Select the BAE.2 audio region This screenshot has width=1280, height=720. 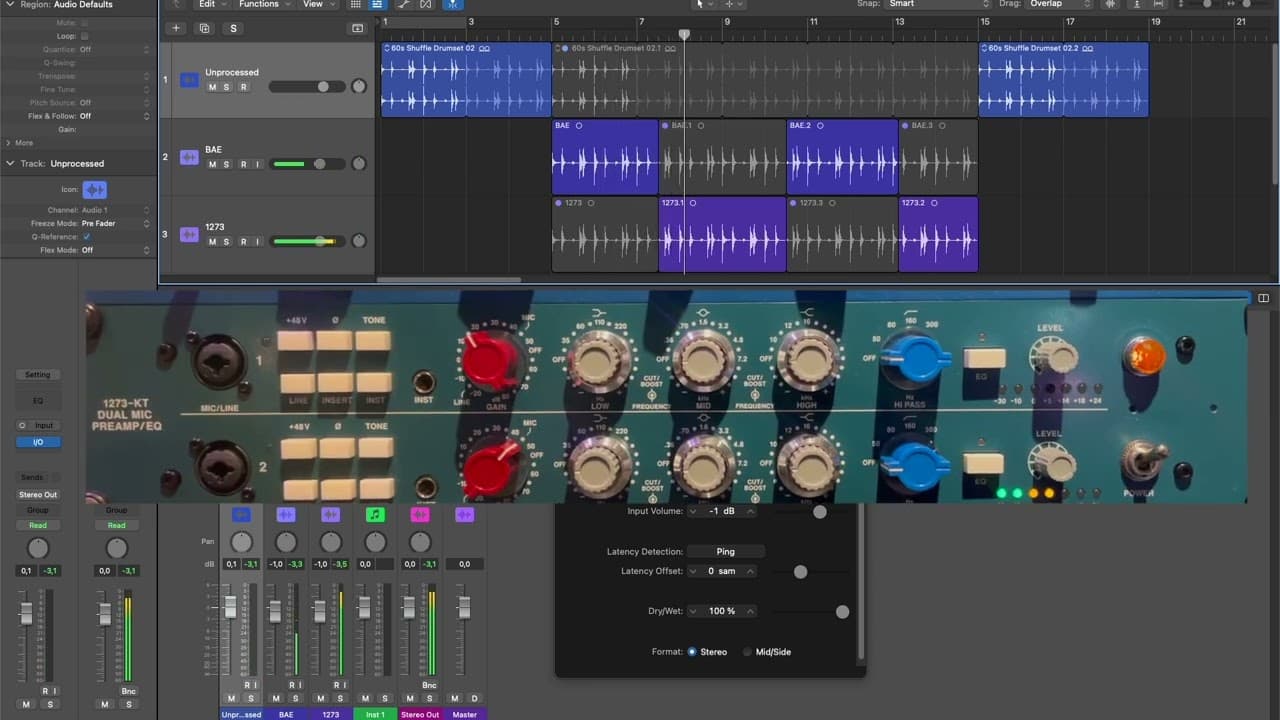point(842,157)
